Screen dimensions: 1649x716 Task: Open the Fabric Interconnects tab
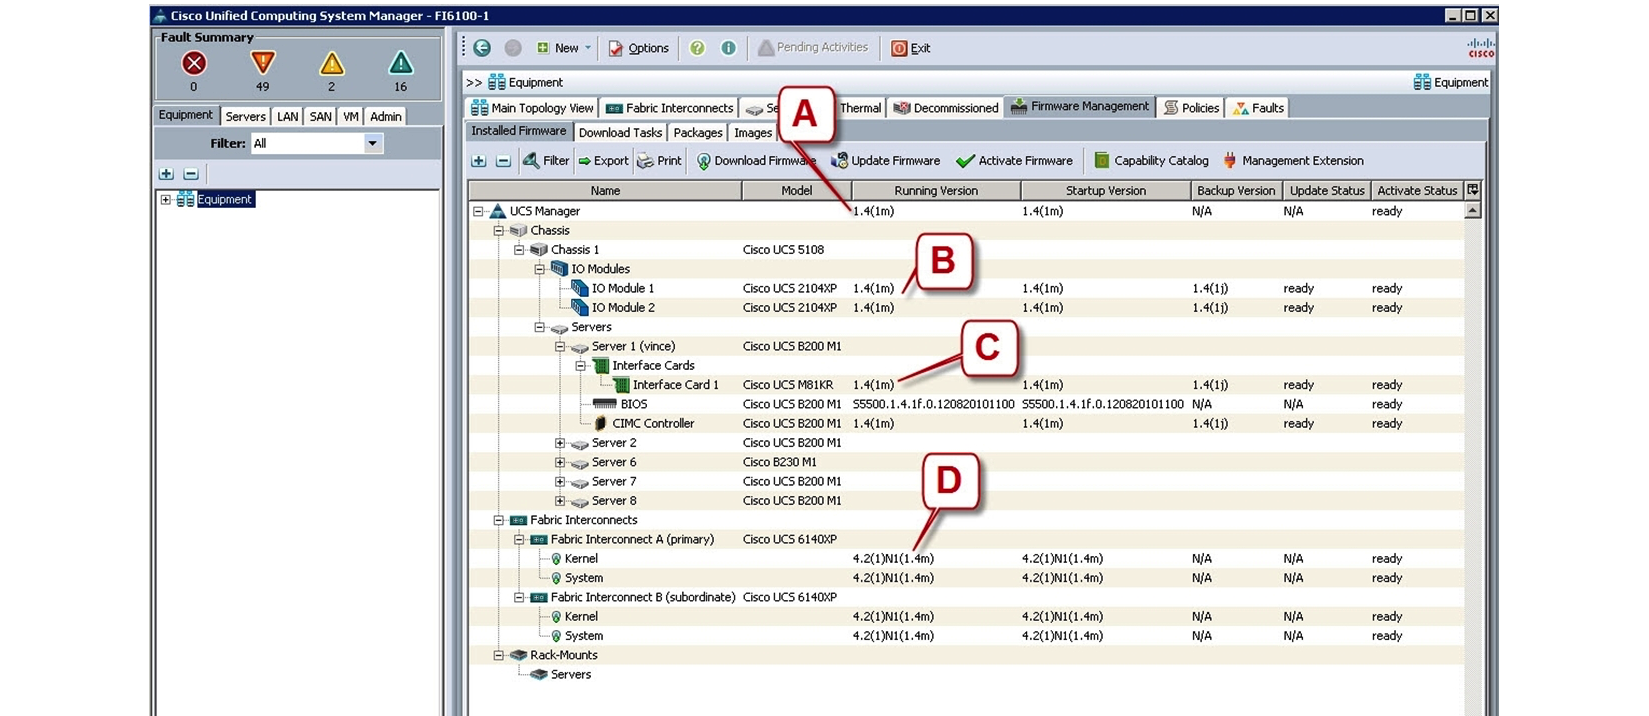669,108
